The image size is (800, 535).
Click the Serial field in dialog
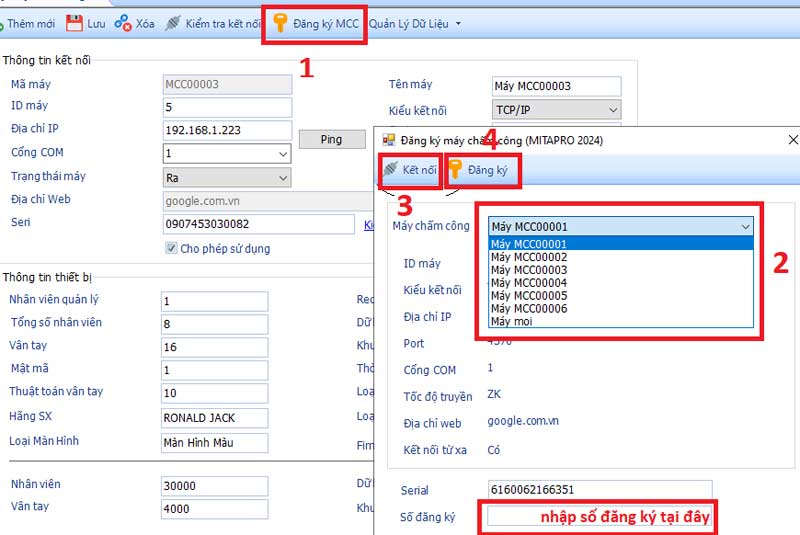pyautogui.click(x=599, y=489)
